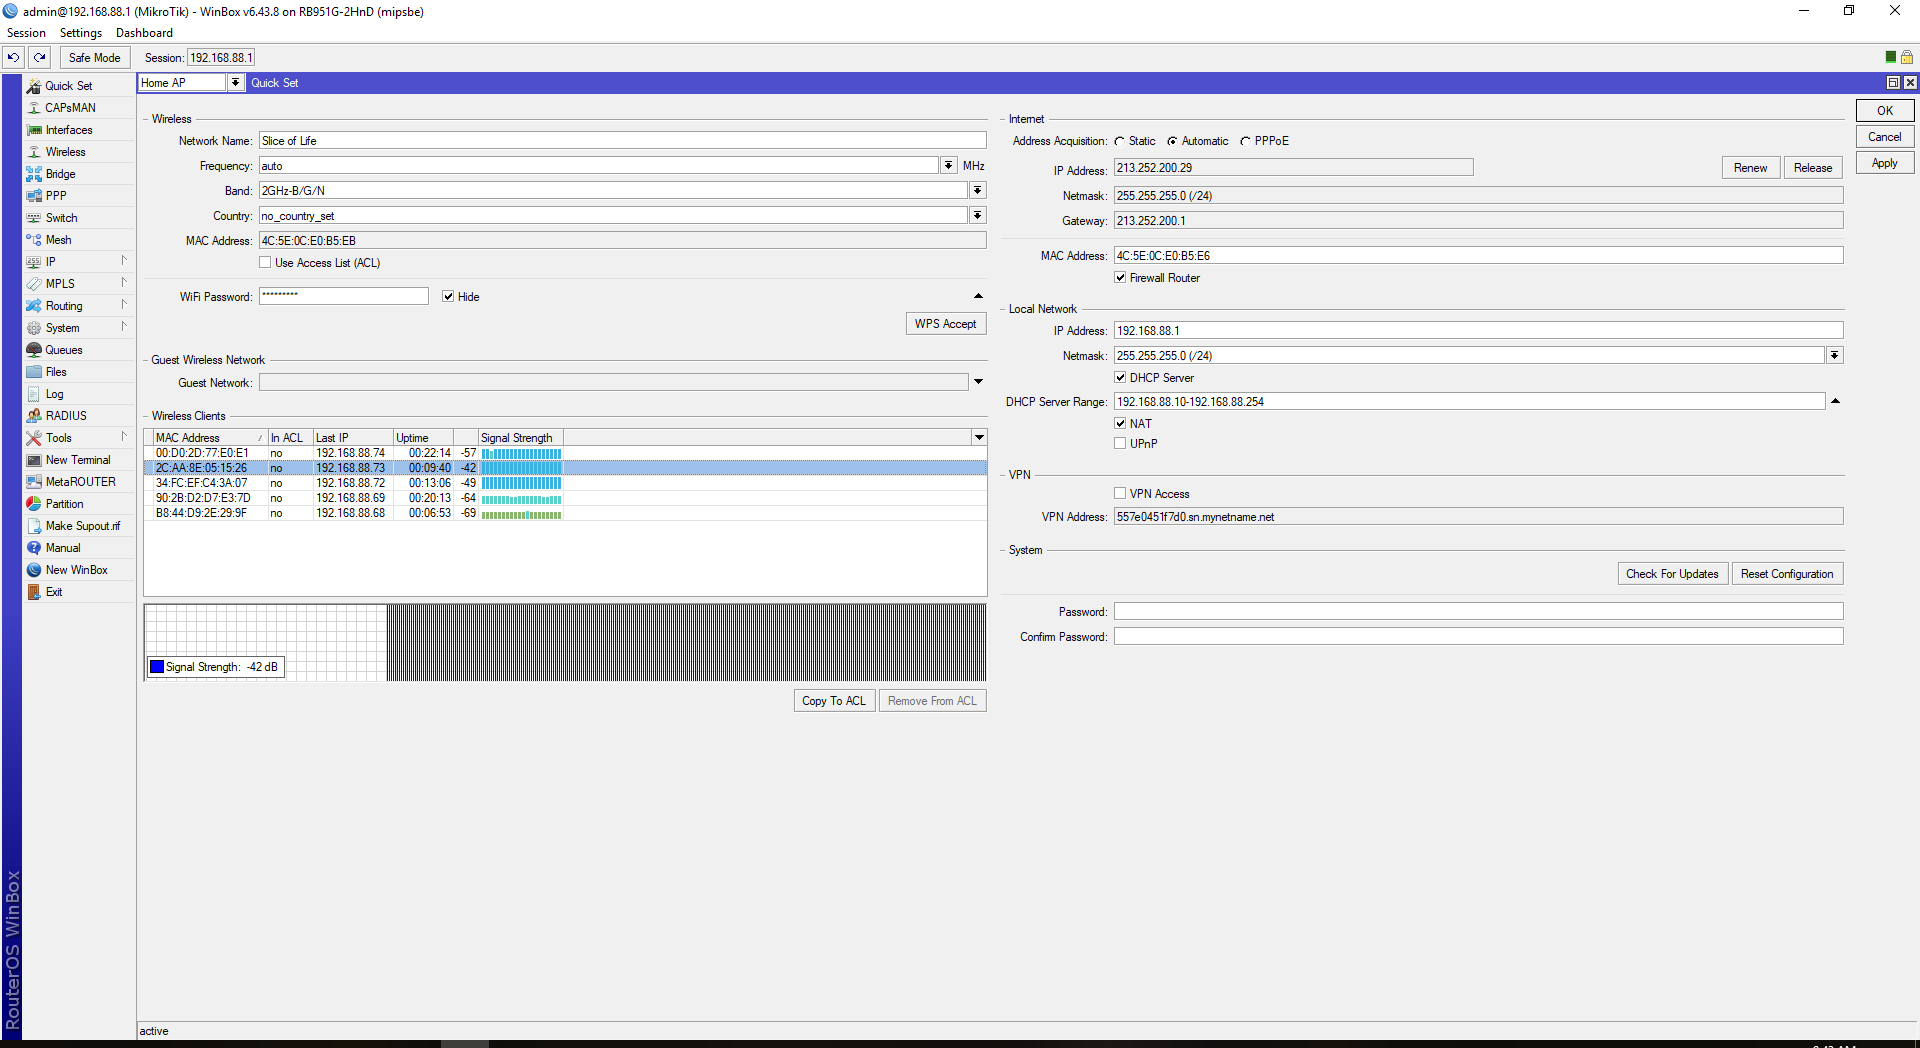Click the Check For Updates button

click(x=1671, y=573)
